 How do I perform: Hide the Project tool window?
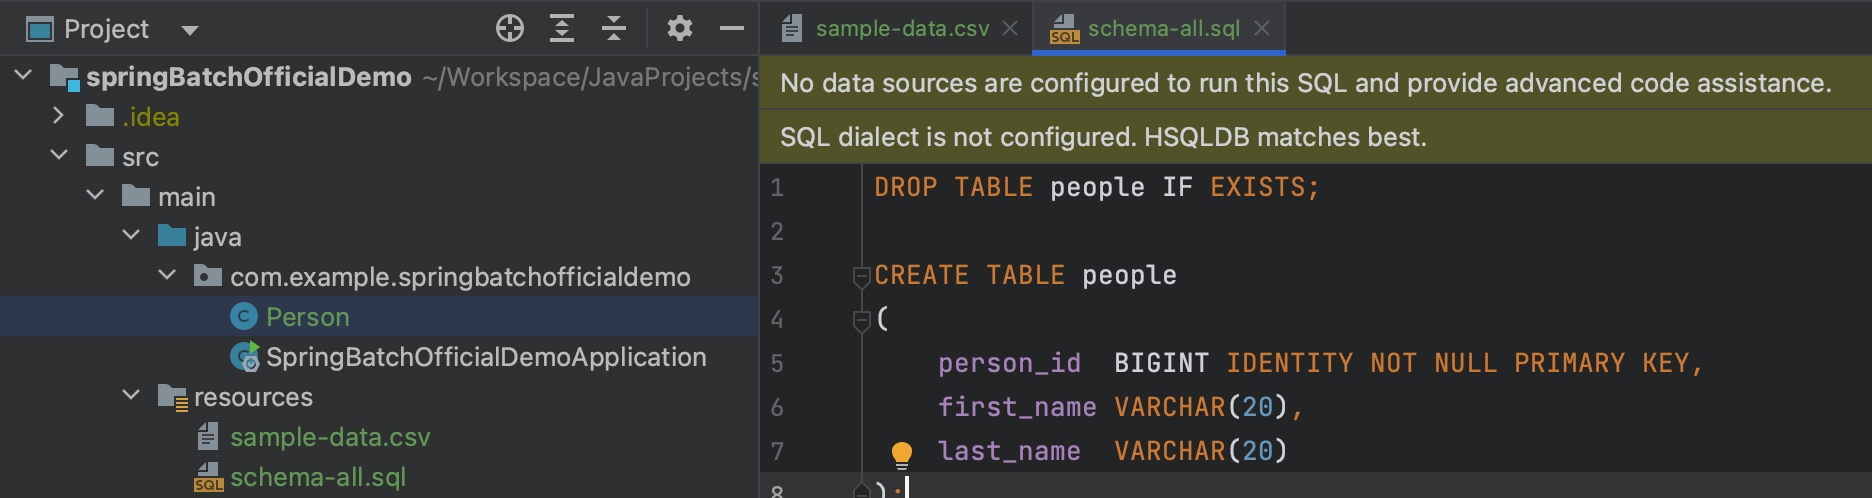tap(732, 29)
